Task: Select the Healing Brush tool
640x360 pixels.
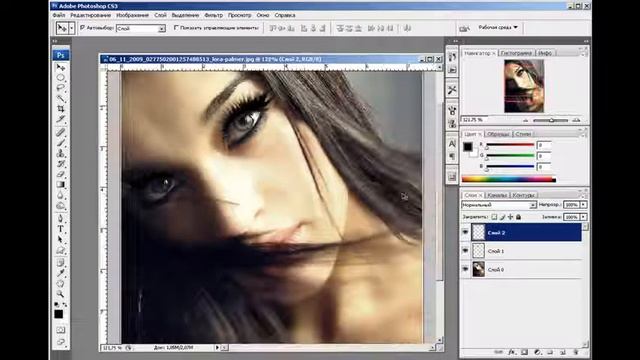Action: (60, 132)
